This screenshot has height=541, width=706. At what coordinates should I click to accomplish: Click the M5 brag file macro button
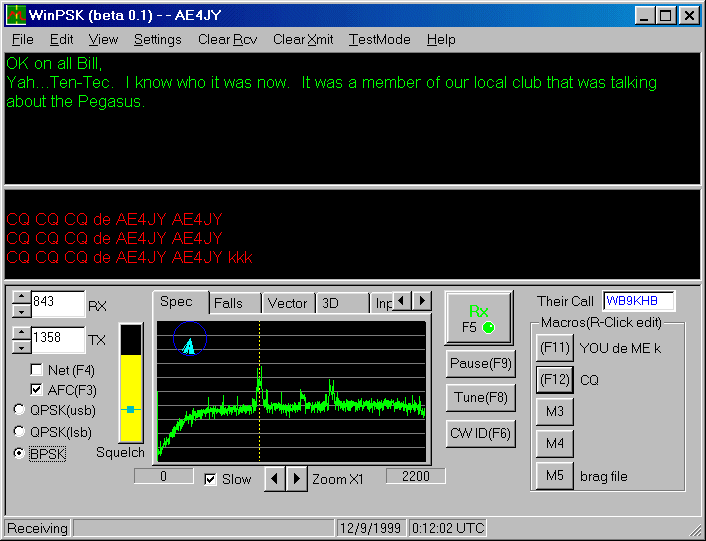click(x=555, y=475)
